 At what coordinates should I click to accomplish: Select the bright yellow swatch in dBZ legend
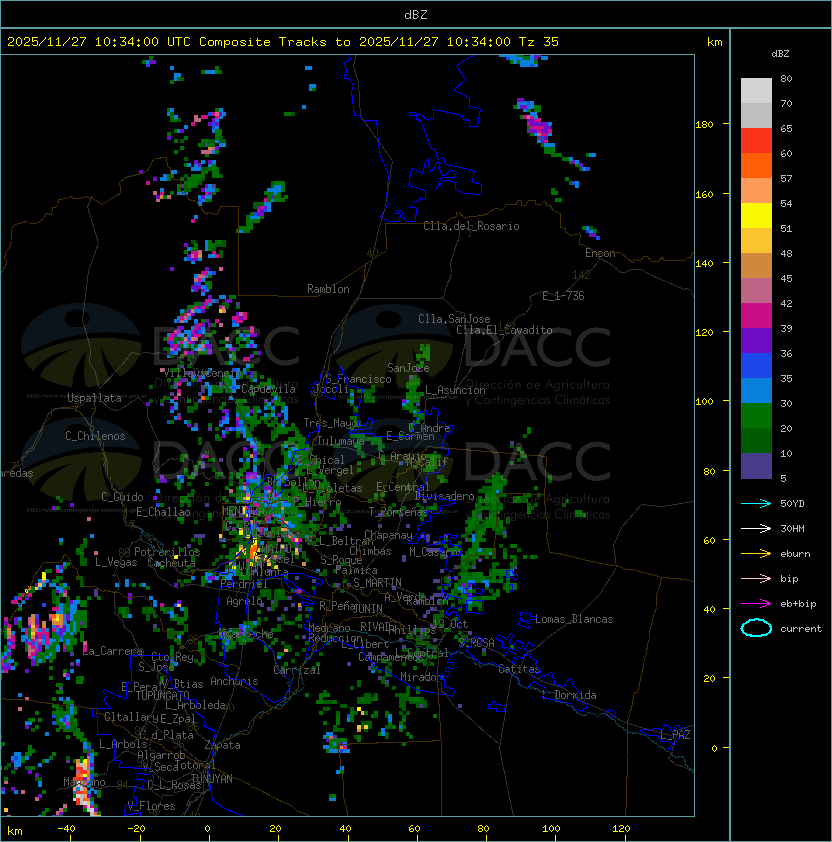(x=756, y=215)
